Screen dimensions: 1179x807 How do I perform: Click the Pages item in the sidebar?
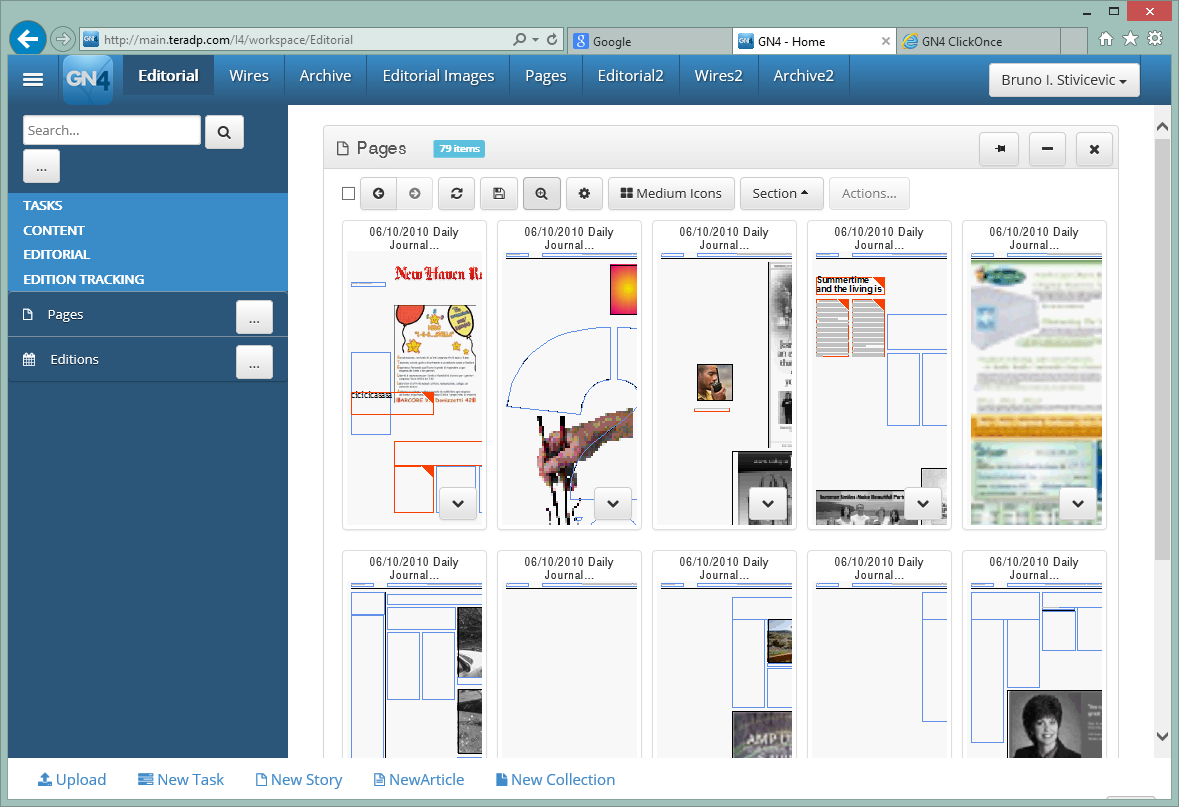(65, 314)
